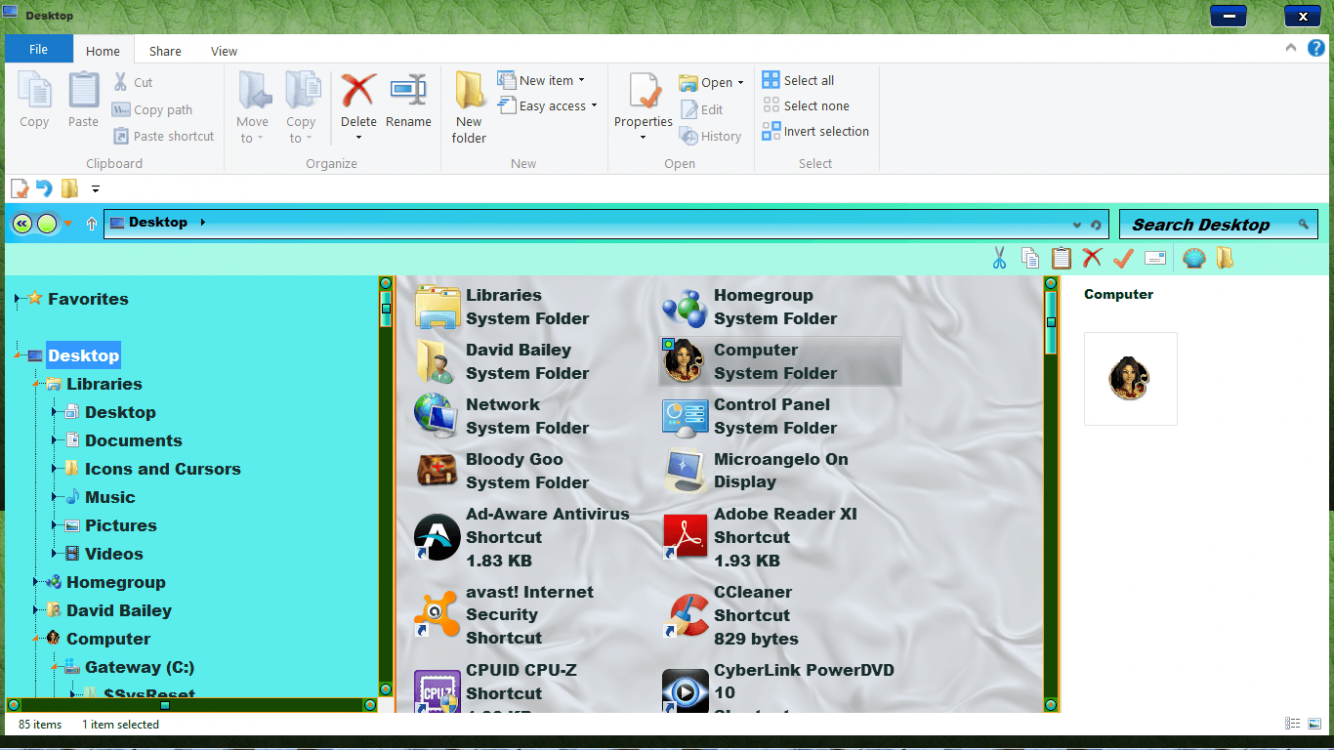The image size is (1334, 750).
Task: Open the dropdown arrow under the ribbon Delete button
Action: (x=358, y=138)
